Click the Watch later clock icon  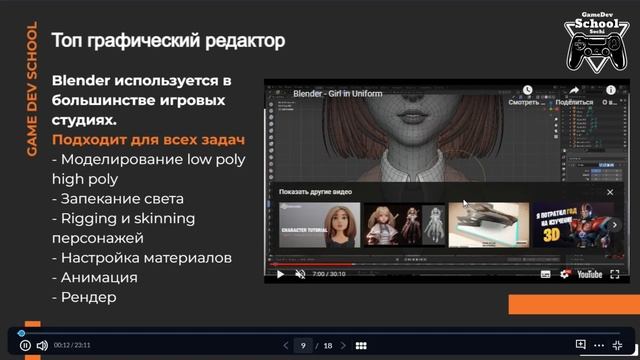[x=527, y=90]
